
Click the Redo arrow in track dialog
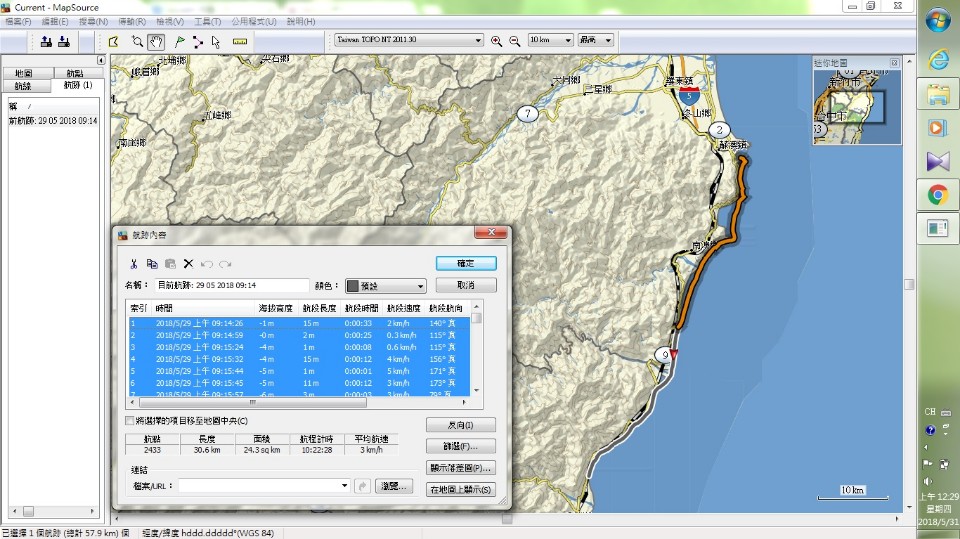click(225, 264)
